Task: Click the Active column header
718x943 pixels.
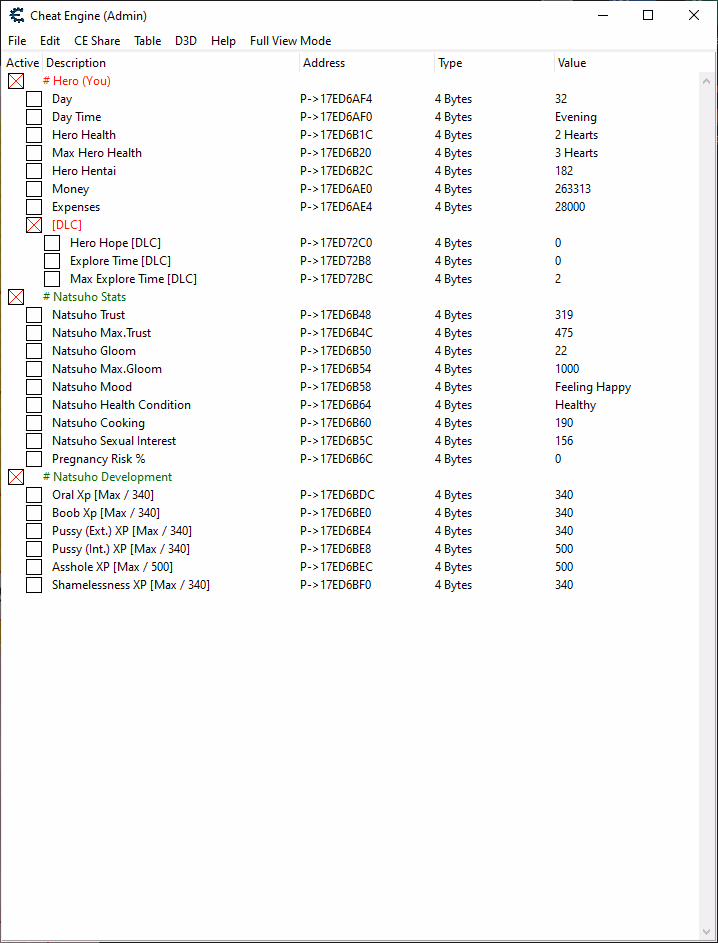Action: [x=23, y=63]
